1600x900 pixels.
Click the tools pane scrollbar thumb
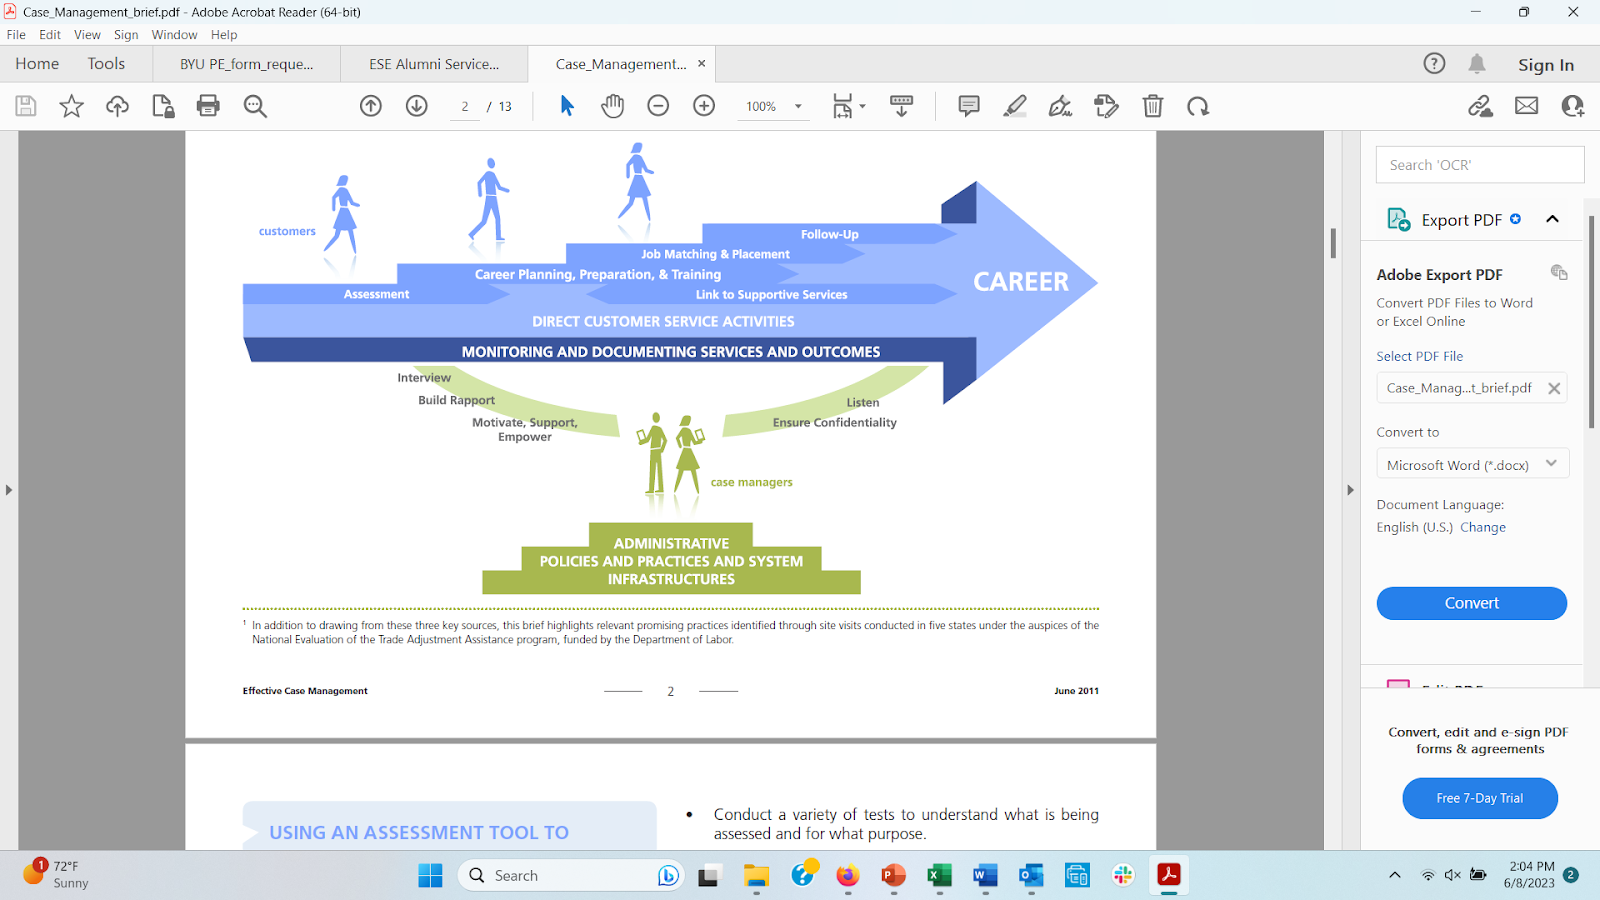pyautogui.click(x=1591, y=320)
